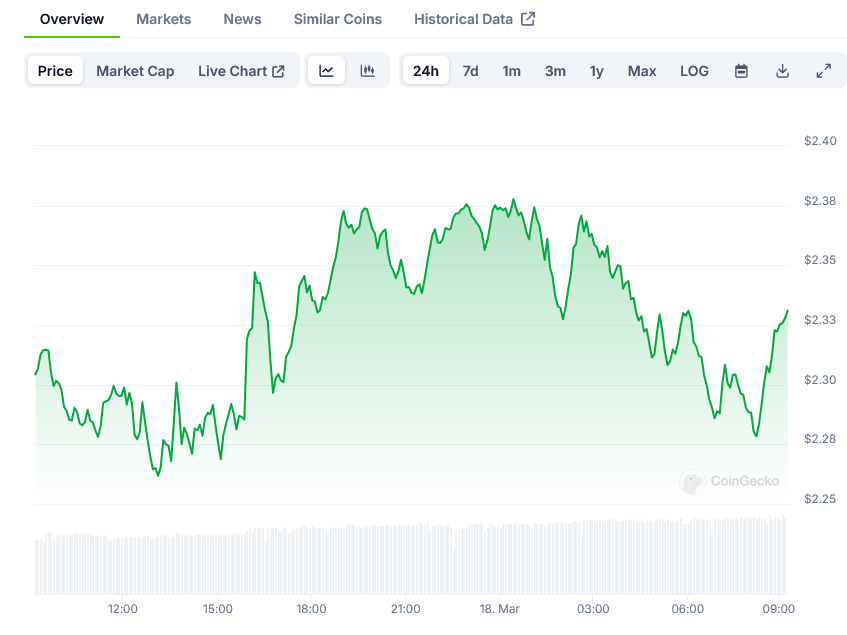Click the 18. Mar date axis label

point(499,609)
